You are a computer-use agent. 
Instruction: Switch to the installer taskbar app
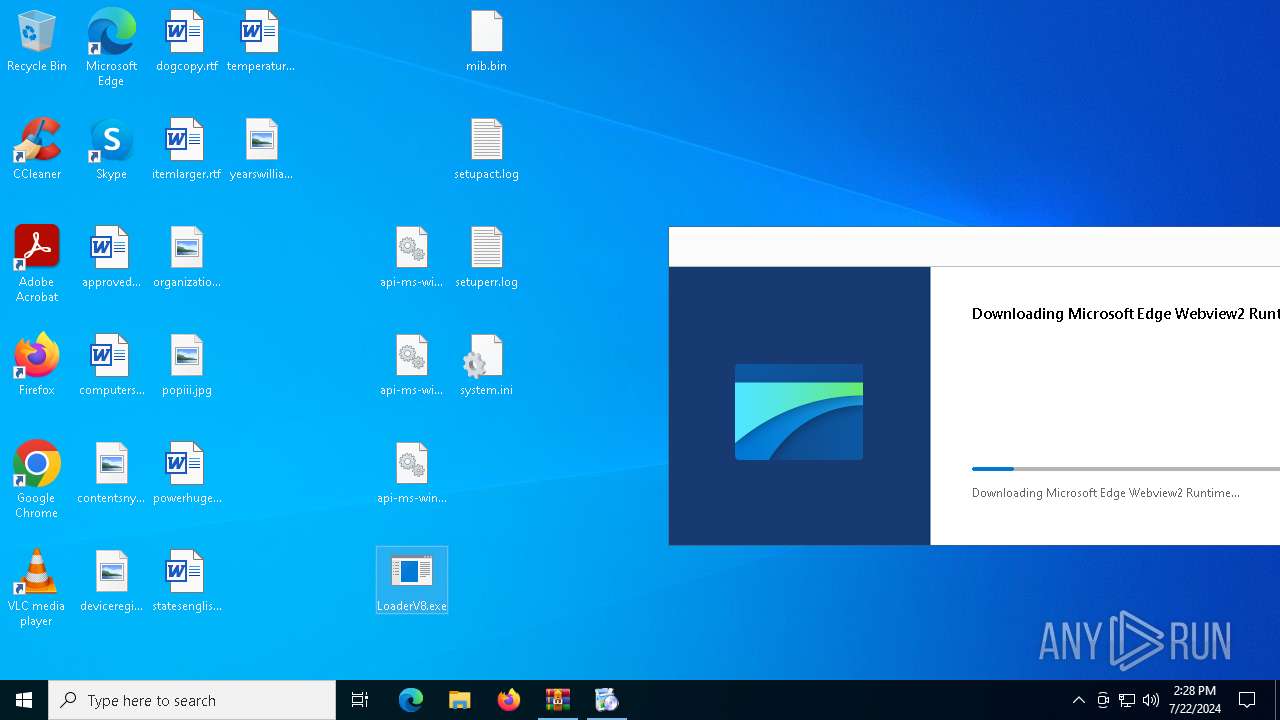click(607, 700)
